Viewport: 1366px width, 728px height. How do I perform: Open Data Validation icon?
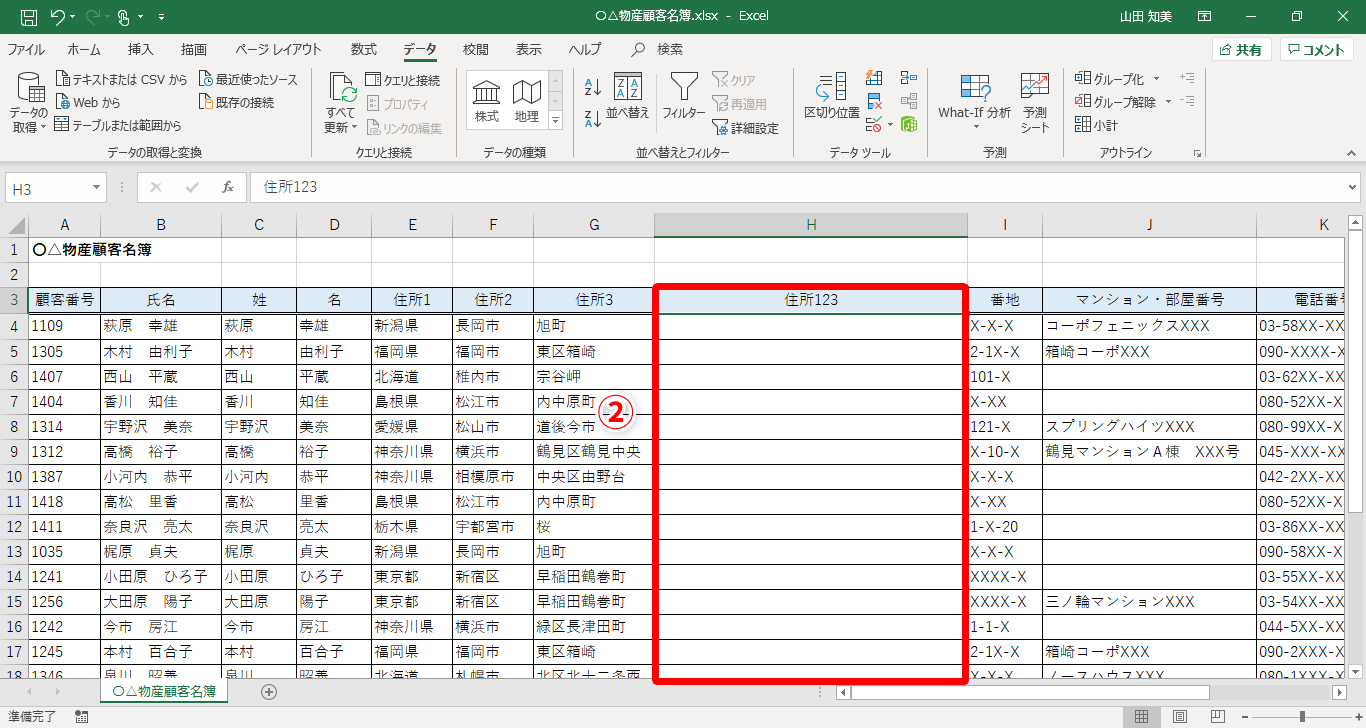click(x=873, y=125)
